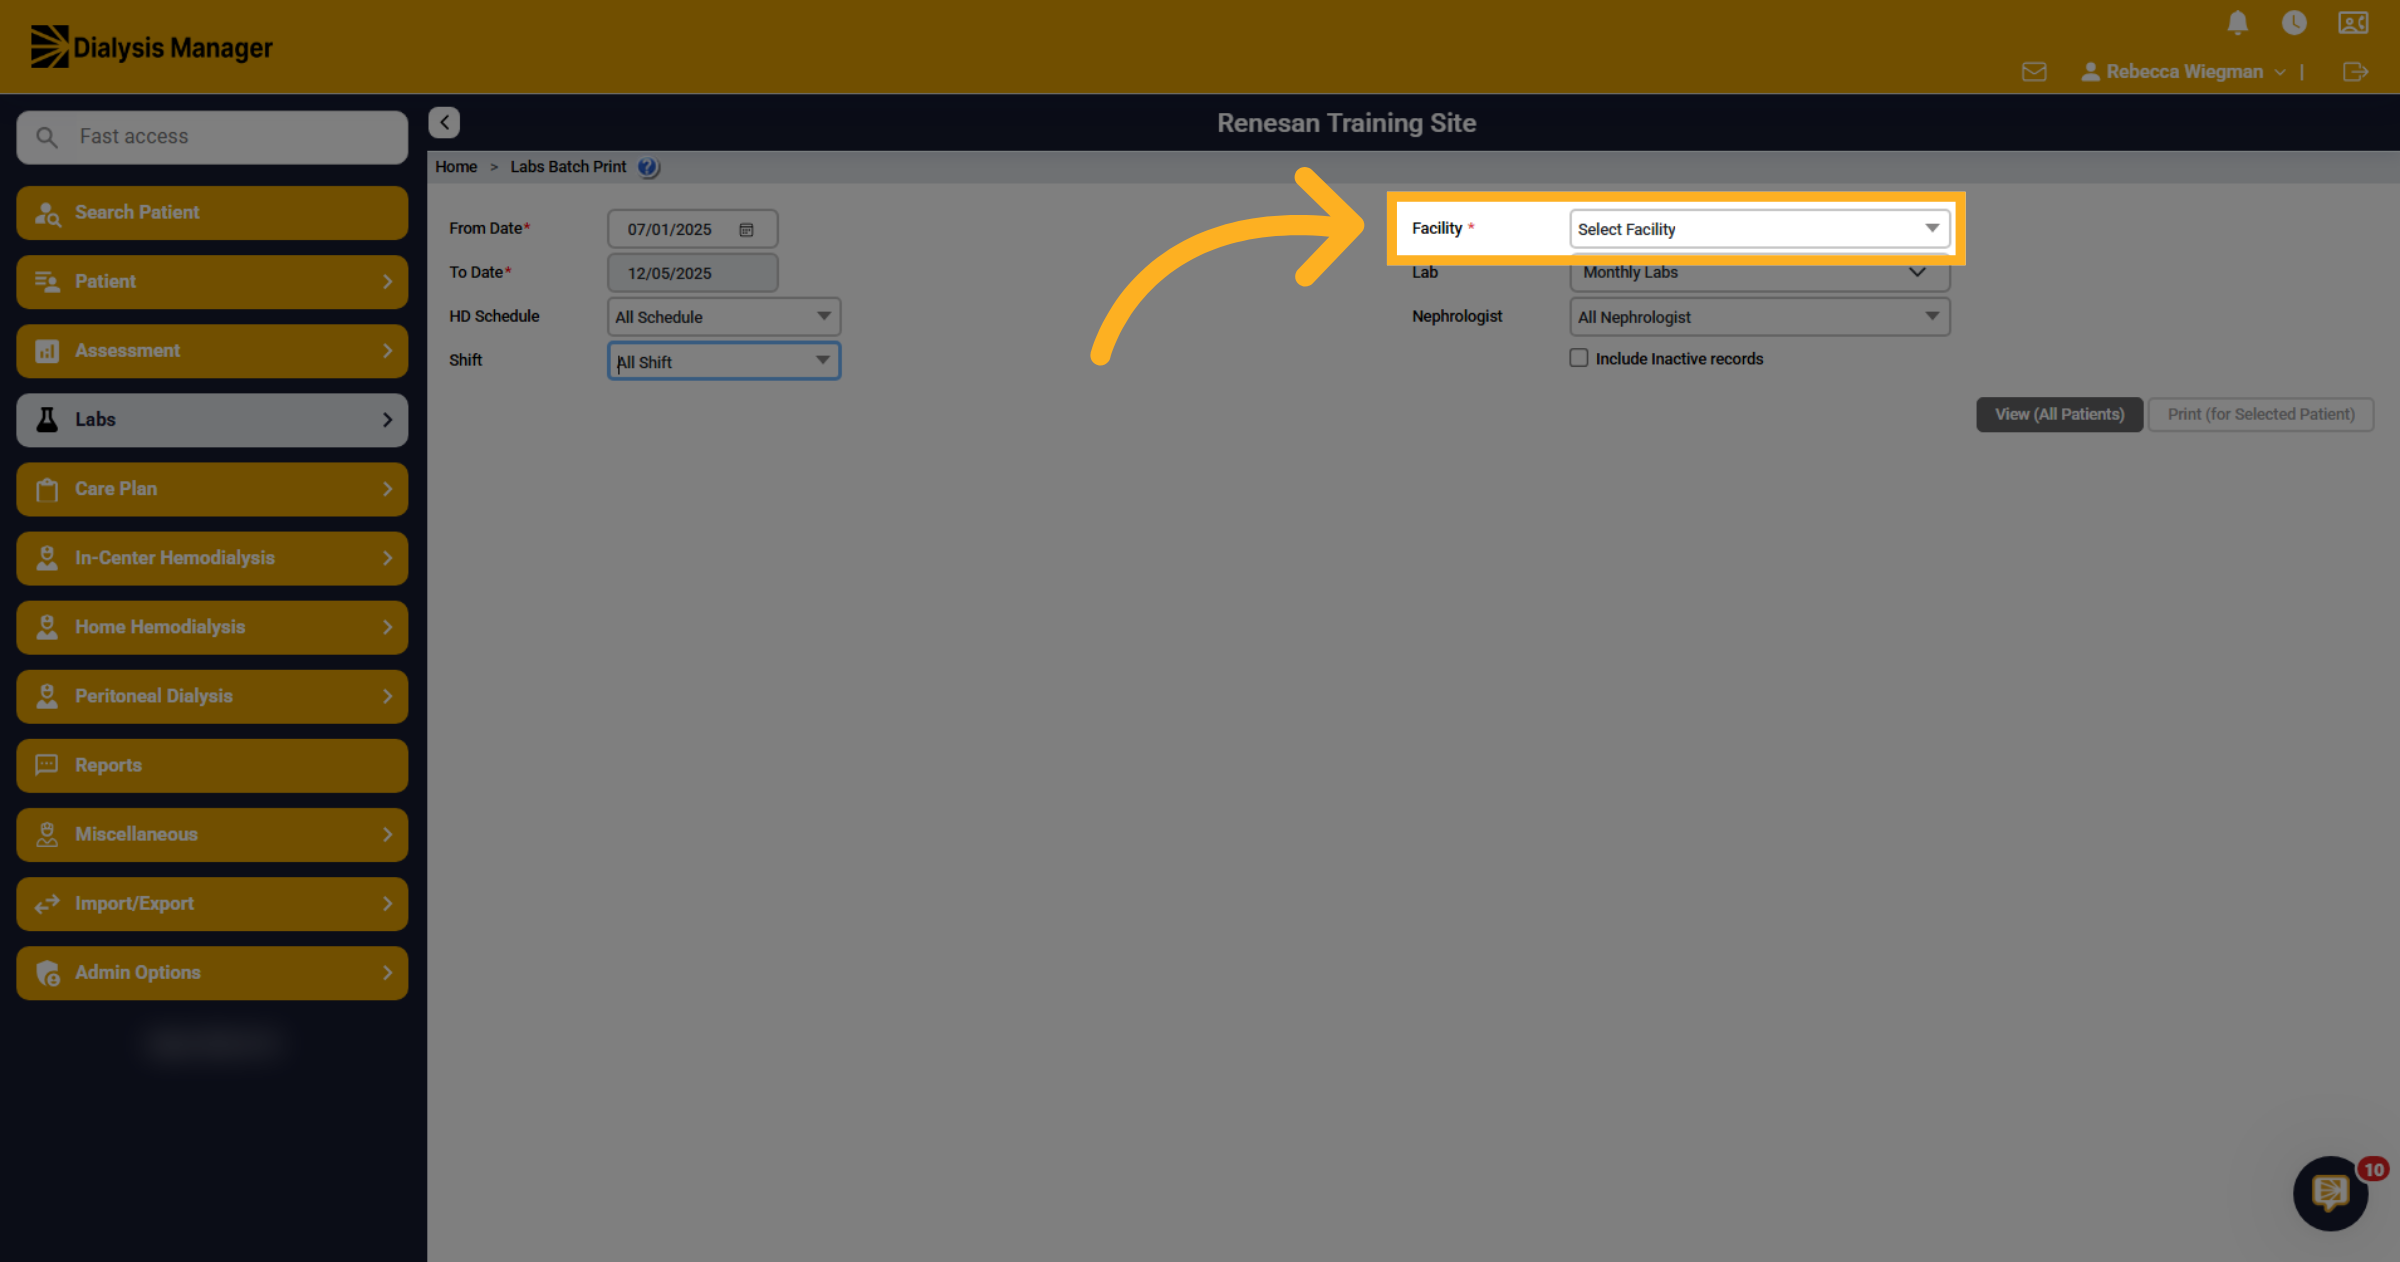Click the logout icon in header
Screen dimensions: 2400x1262
click(2355, 72)
